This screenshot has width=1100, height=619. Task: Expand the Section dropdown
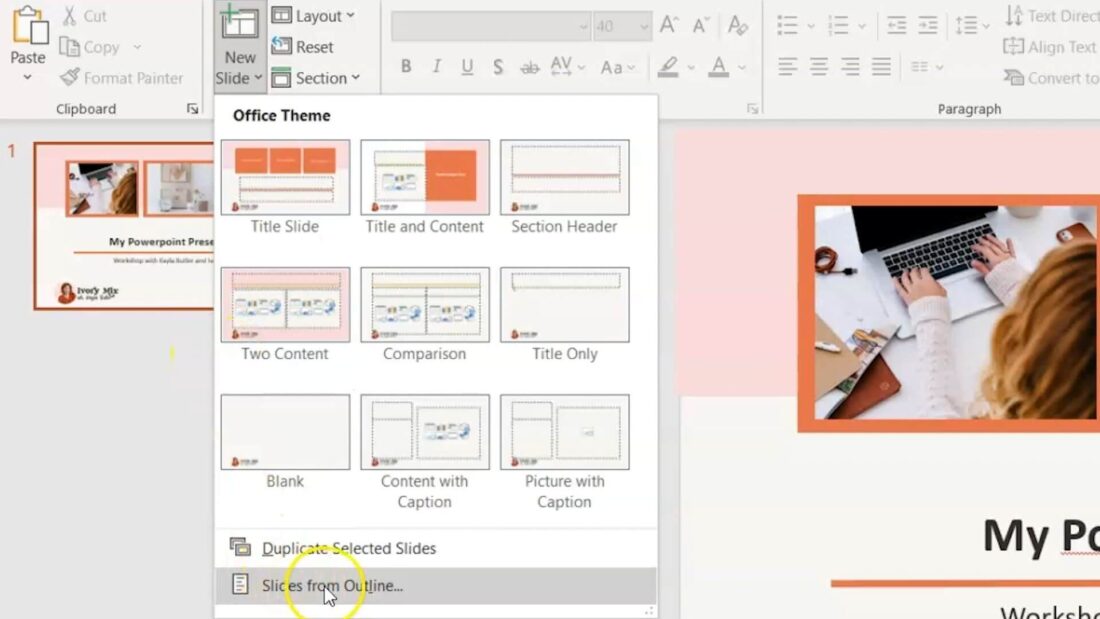click(x=319, y=78)
